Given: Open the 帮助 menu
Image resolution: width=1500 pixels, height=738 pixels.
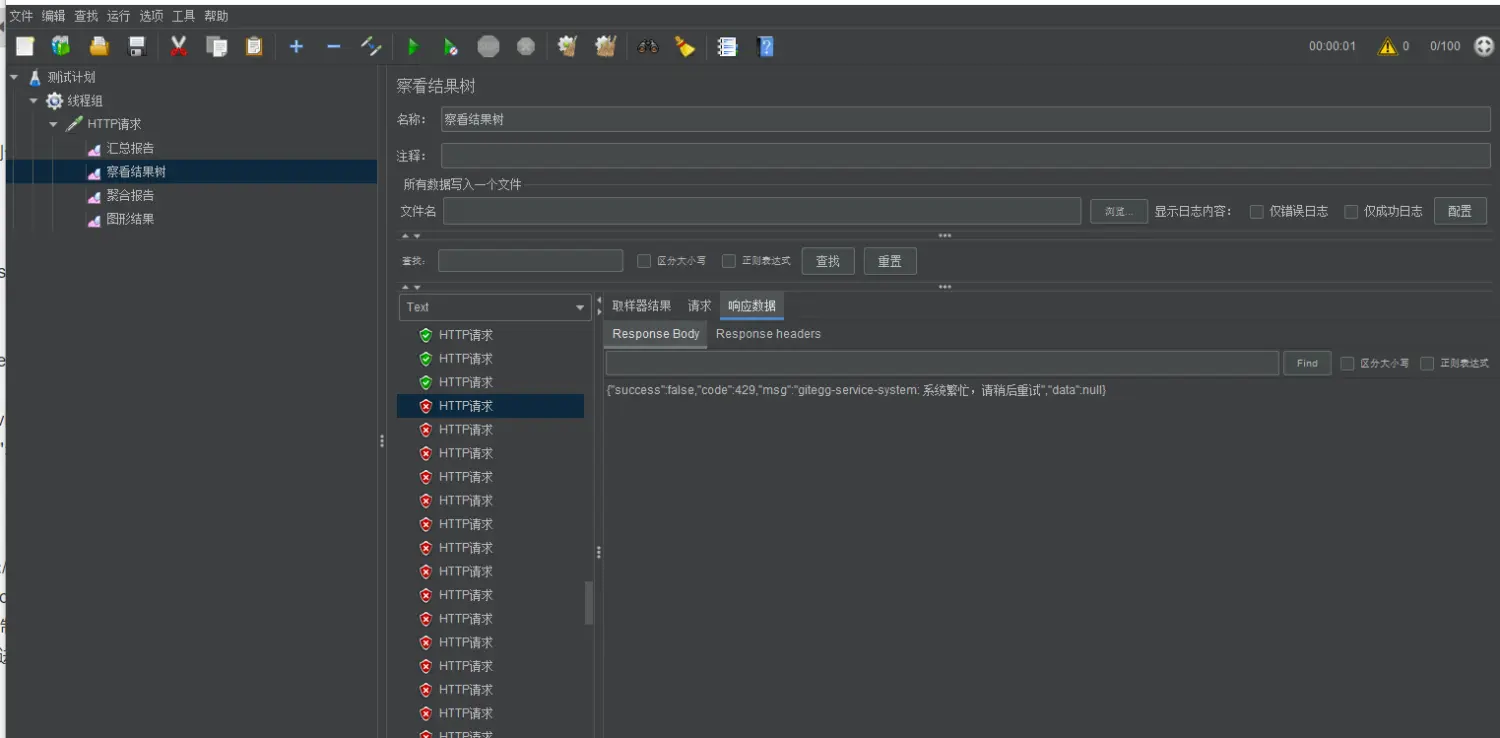Looking at the screenshot, I should [216, 16].
